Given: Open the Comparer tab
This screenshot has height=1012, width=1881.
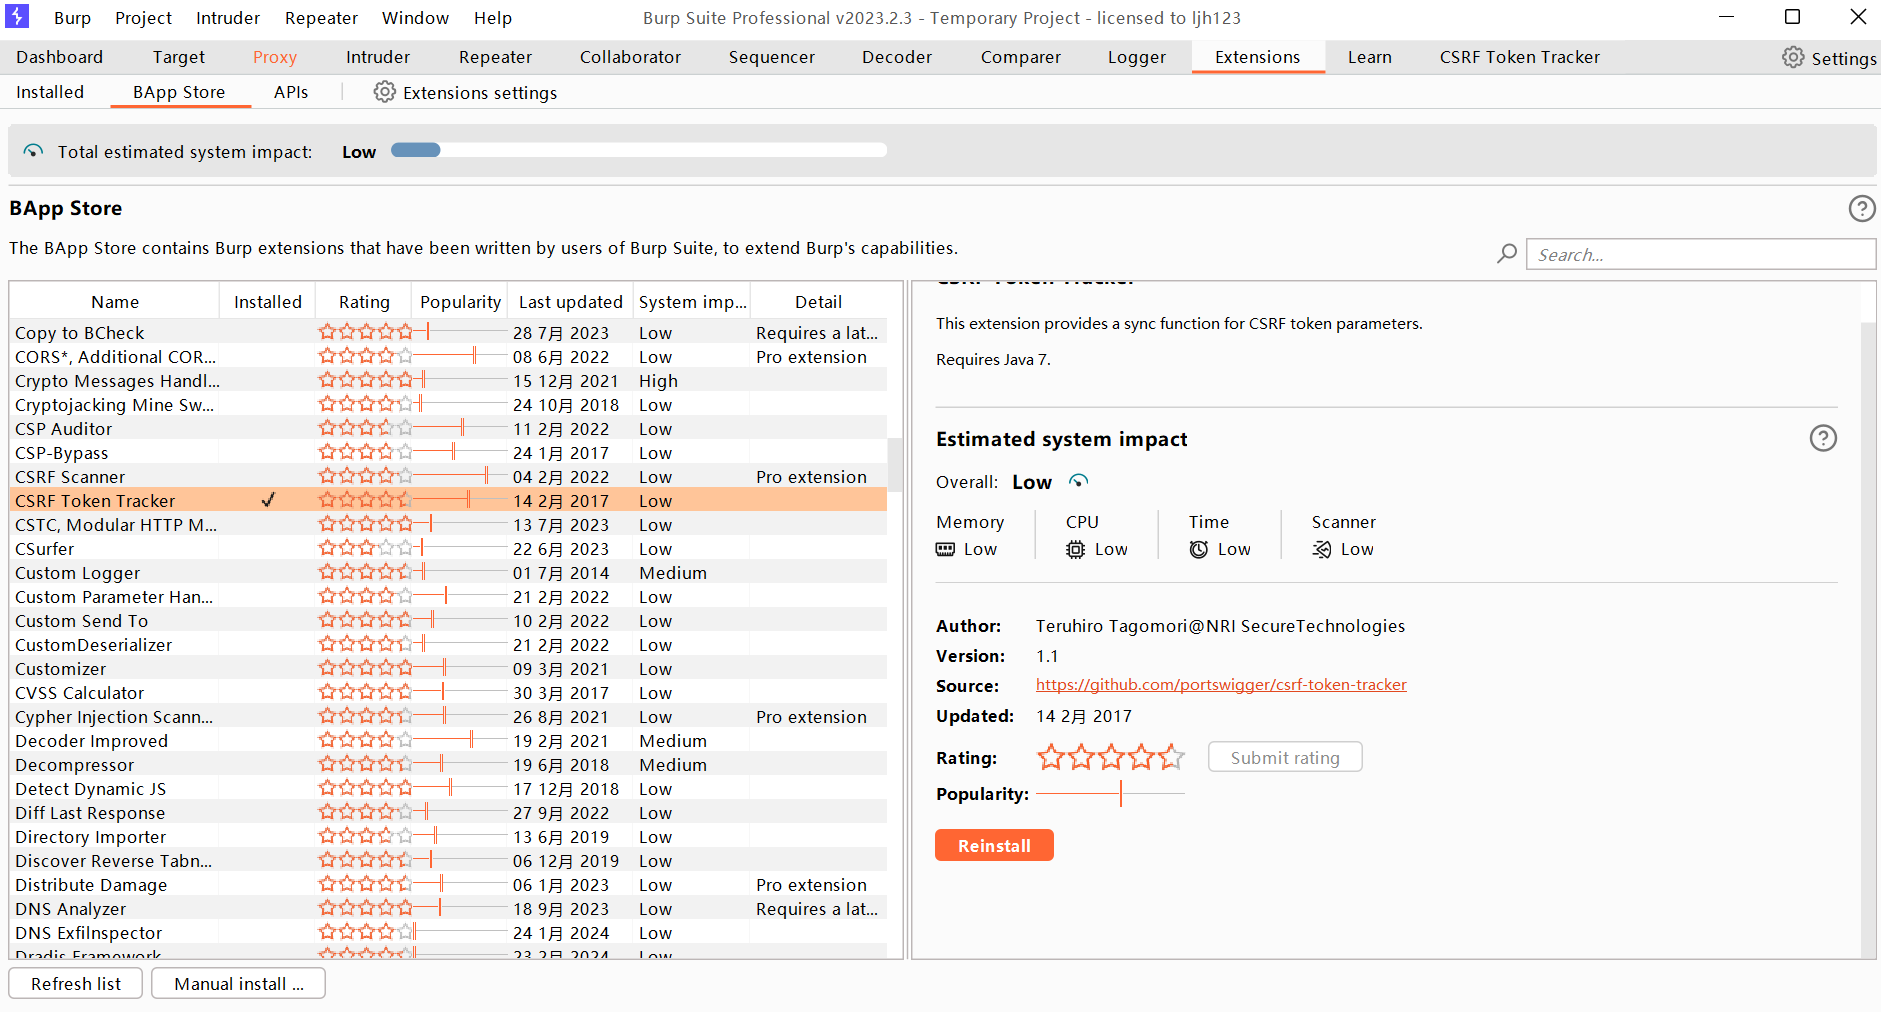Looking at the screenshot, I should (1020, 57).
